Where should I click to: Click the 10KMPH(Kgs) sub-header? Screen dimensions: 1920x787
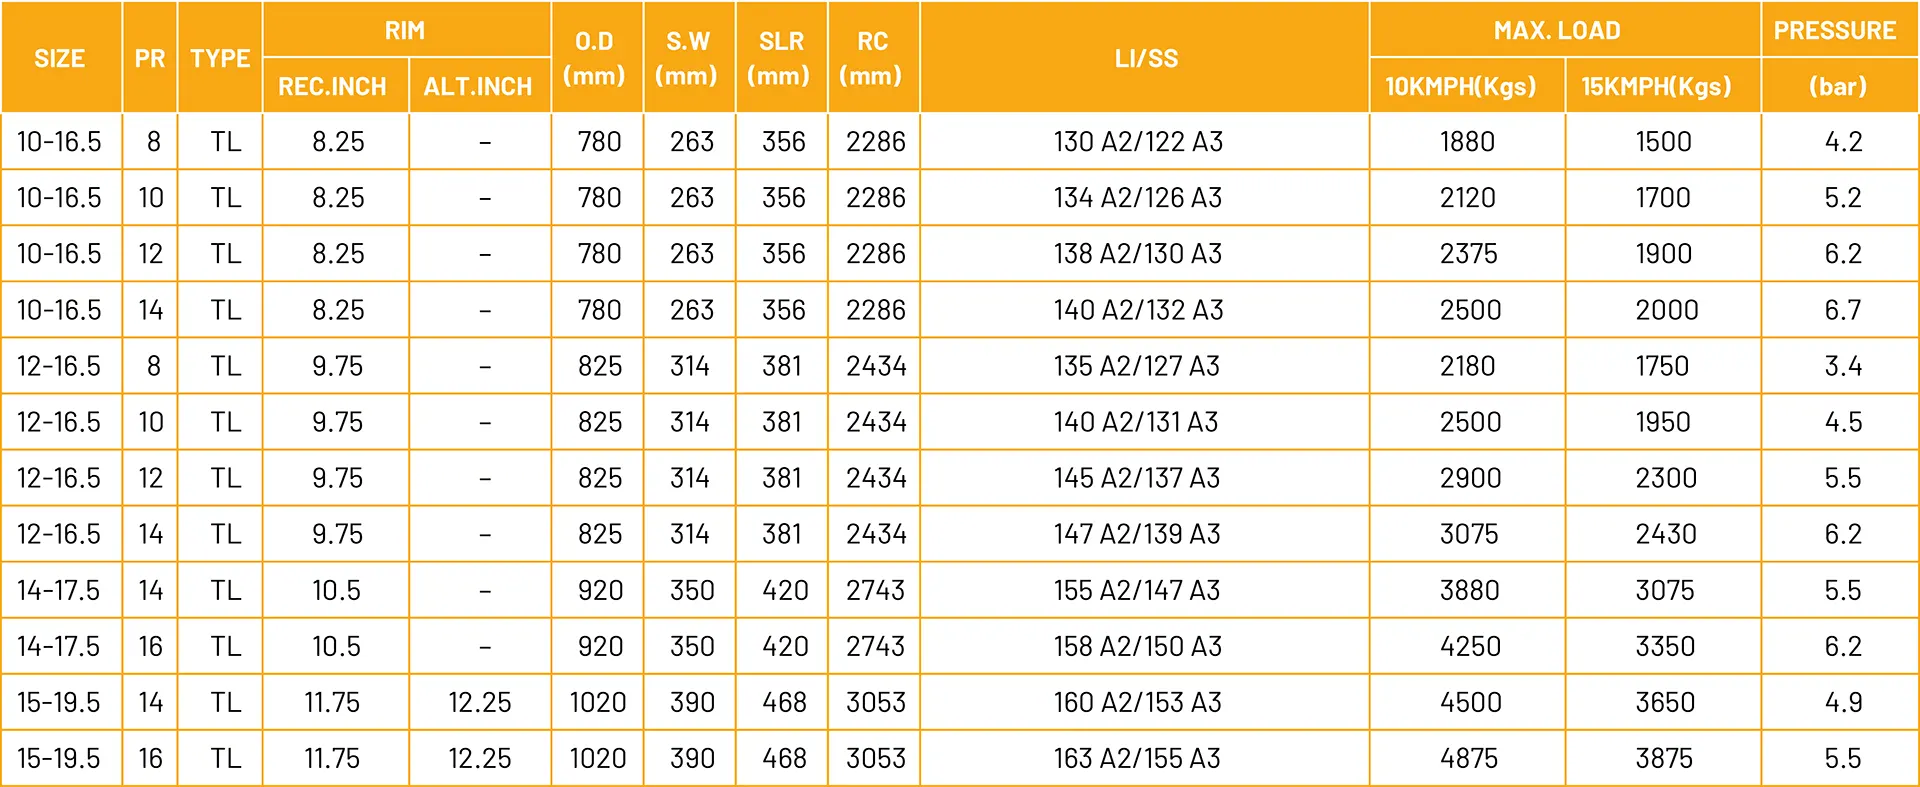point(1460,86)
